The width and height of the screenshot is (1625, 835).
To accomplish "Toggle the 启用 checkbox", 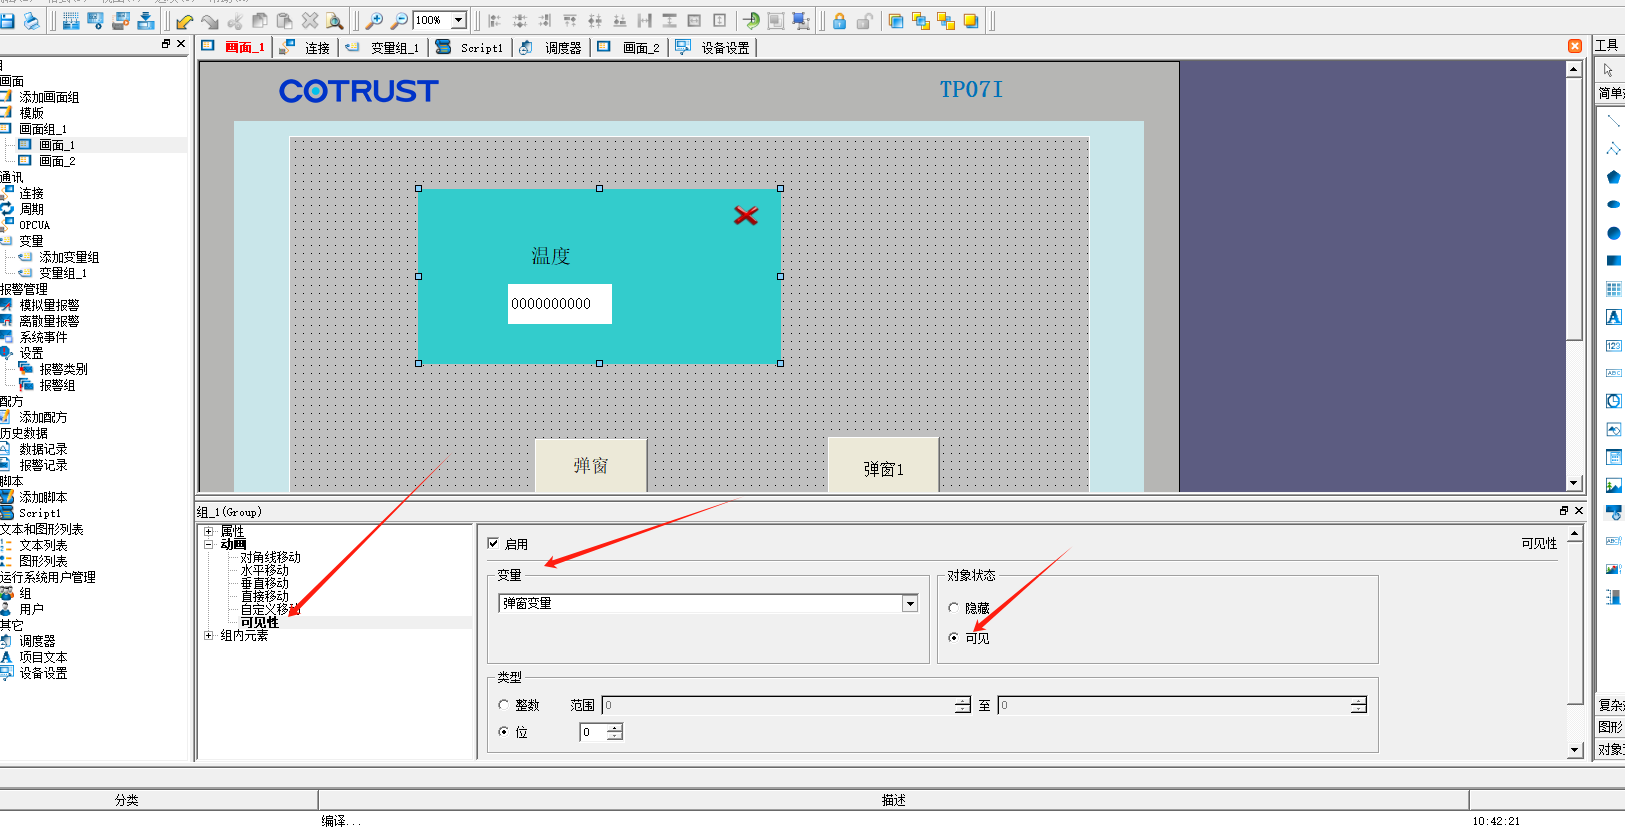I will [x=493, y=543].
